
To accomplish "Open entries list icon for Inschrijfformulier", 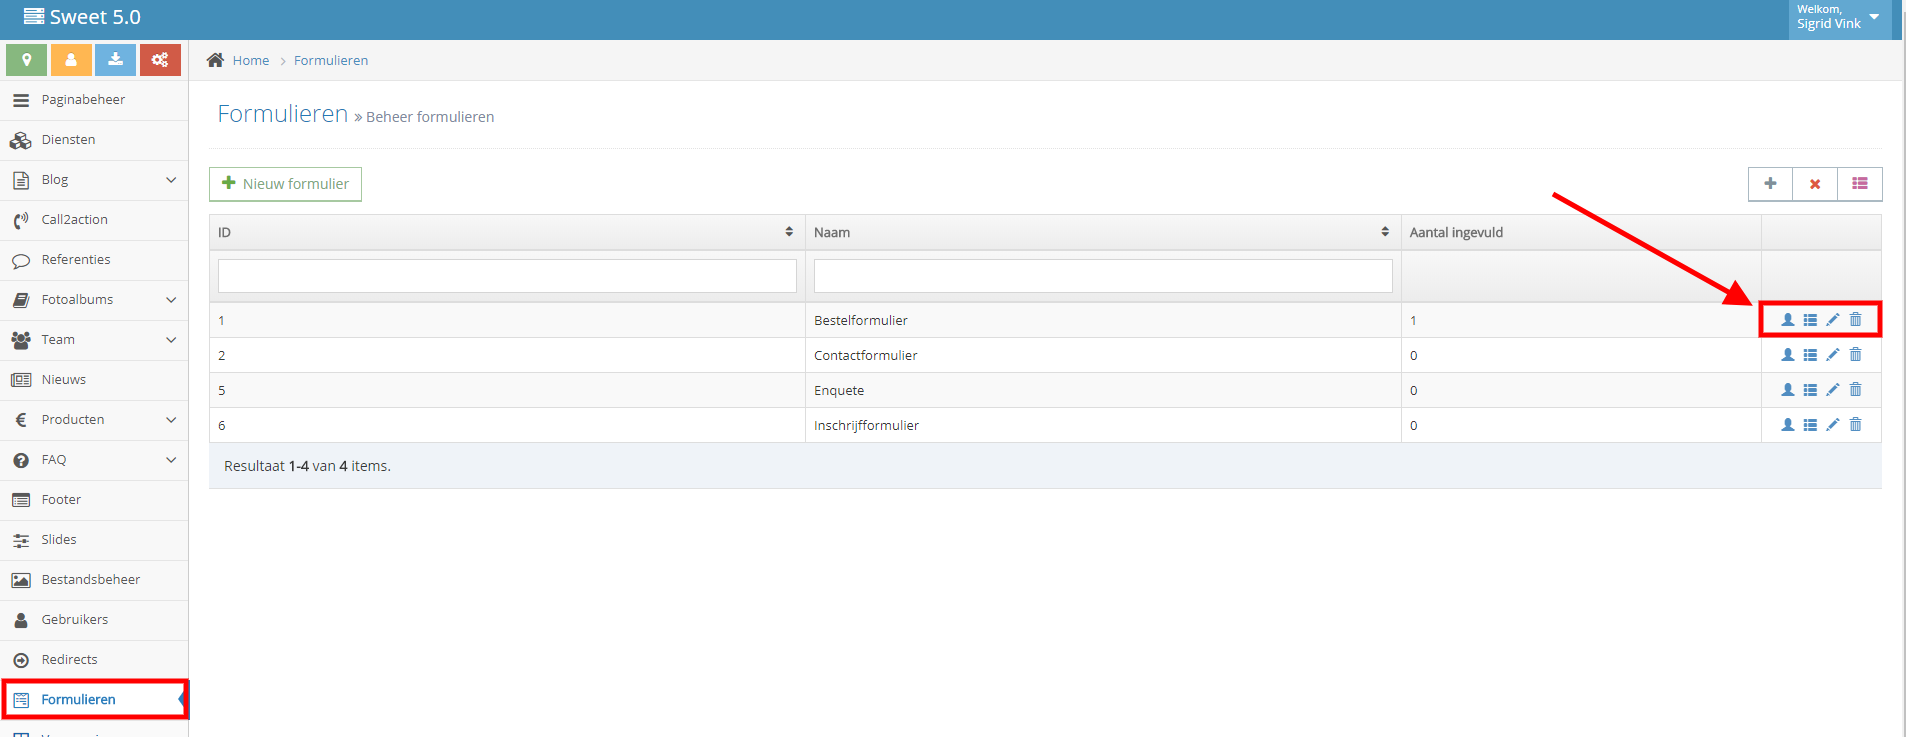I will [x=1810, y=425].
